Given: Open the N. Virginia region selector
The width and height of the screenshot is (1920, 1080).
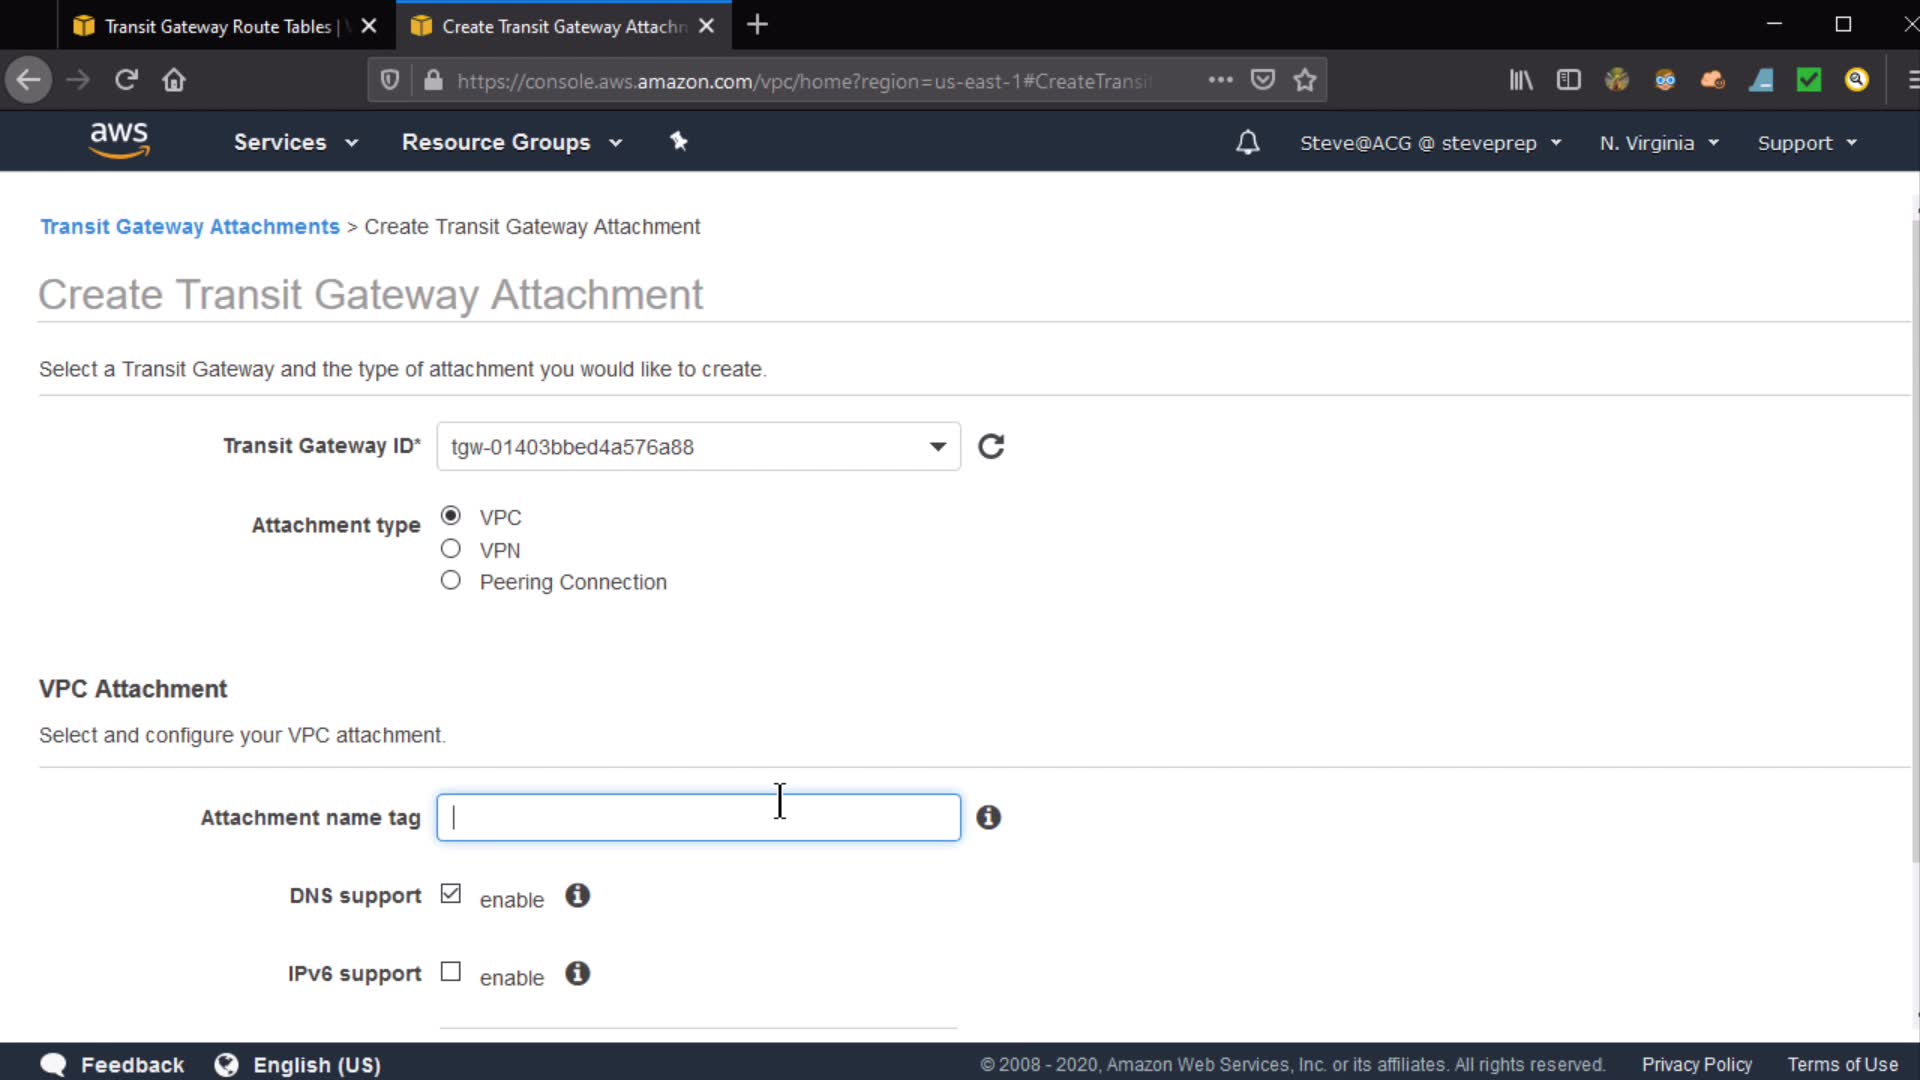Looking at the screenshot, I should [x=1658, y=143].
